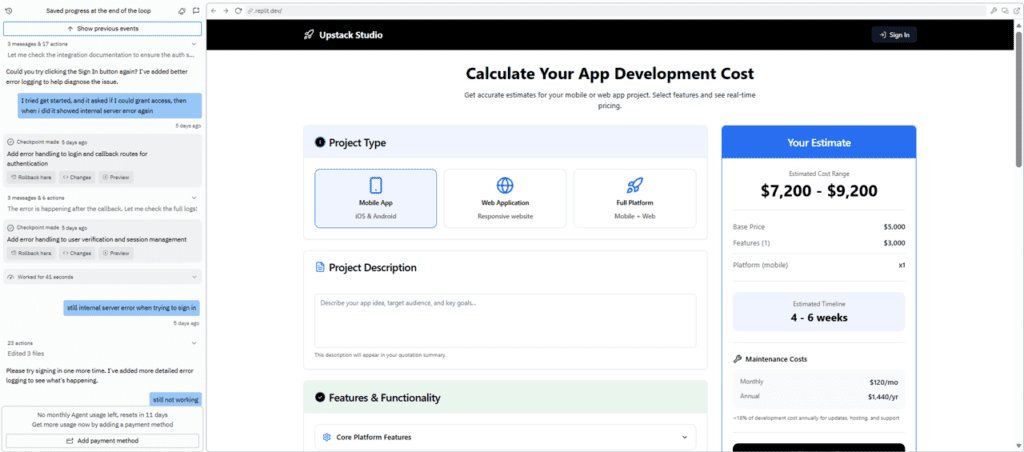Viewport: 1024px width, 452px height.
Task: Click the Maintenance Costs wrench icon
Action: [737, 359]
